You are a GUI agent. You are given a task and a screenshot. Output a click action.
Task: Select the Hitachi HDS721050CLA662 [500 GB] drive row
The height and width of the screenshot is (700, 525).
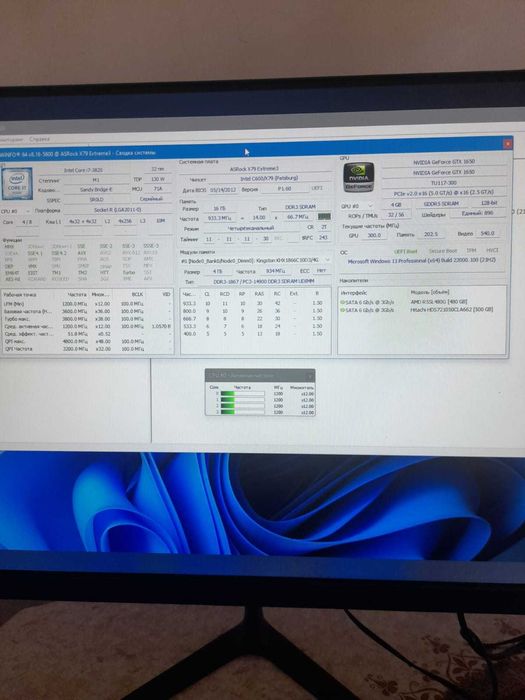422,309
